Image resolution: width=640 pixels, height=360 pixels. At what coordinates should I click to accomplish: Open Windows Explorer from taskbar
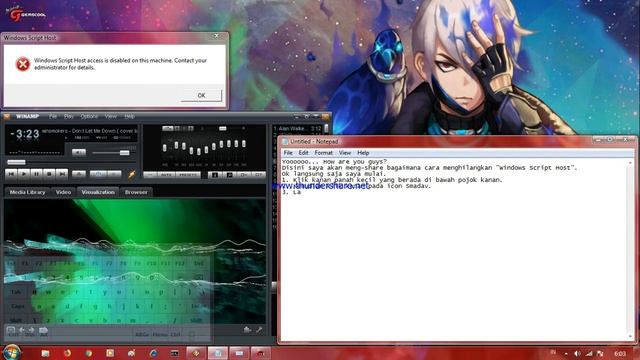pyautogui.click(x=45, y=353)
